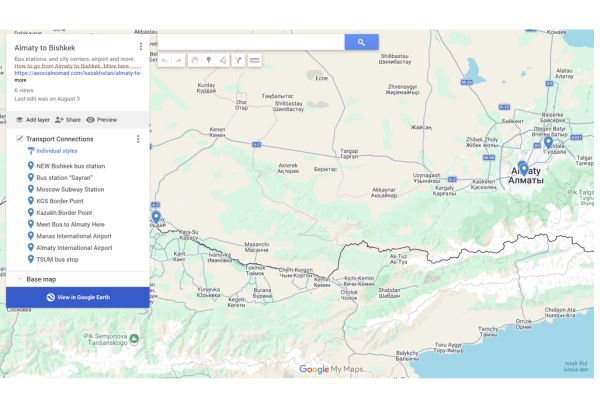Screen dimensions: 600x400
Task: Click the pin icon beside Kazakh Border Point
Action: (x=31, y=212)
